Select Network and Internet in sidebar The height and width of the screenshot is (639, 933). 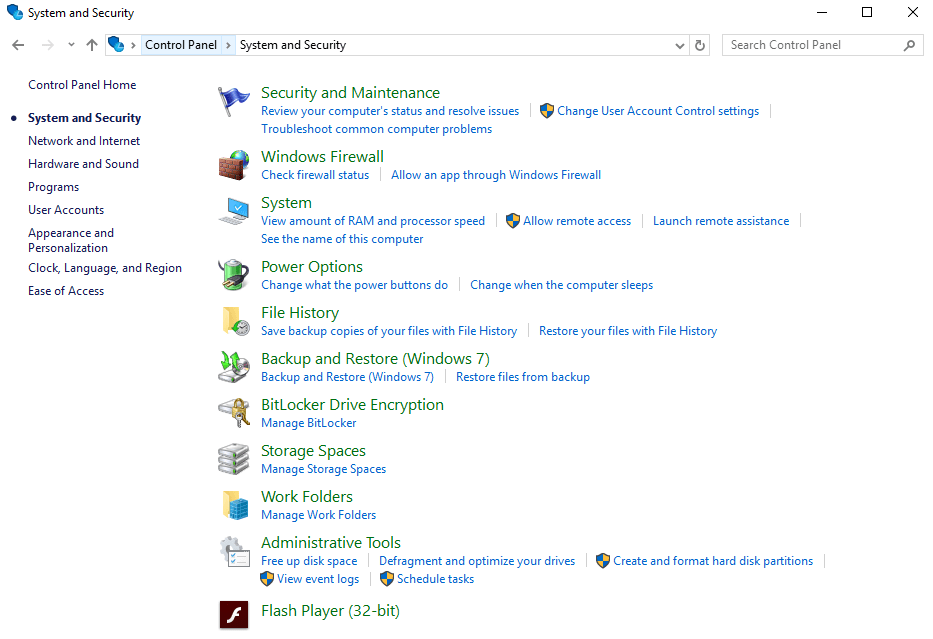tap(84, 141)
